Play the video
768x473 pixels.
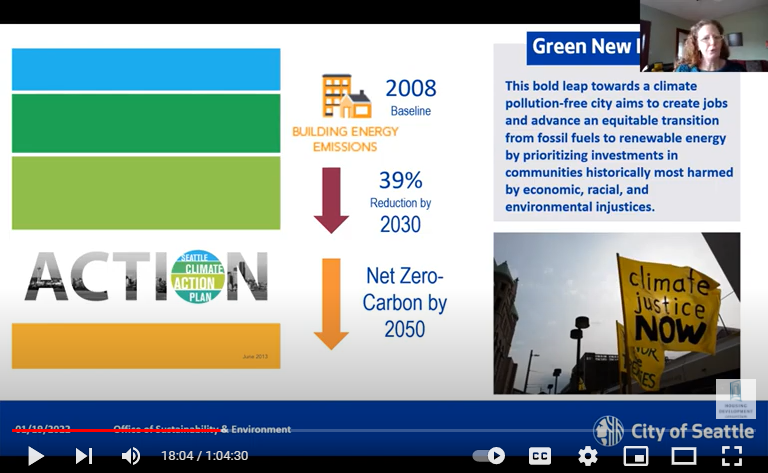(x=35, y=456)
